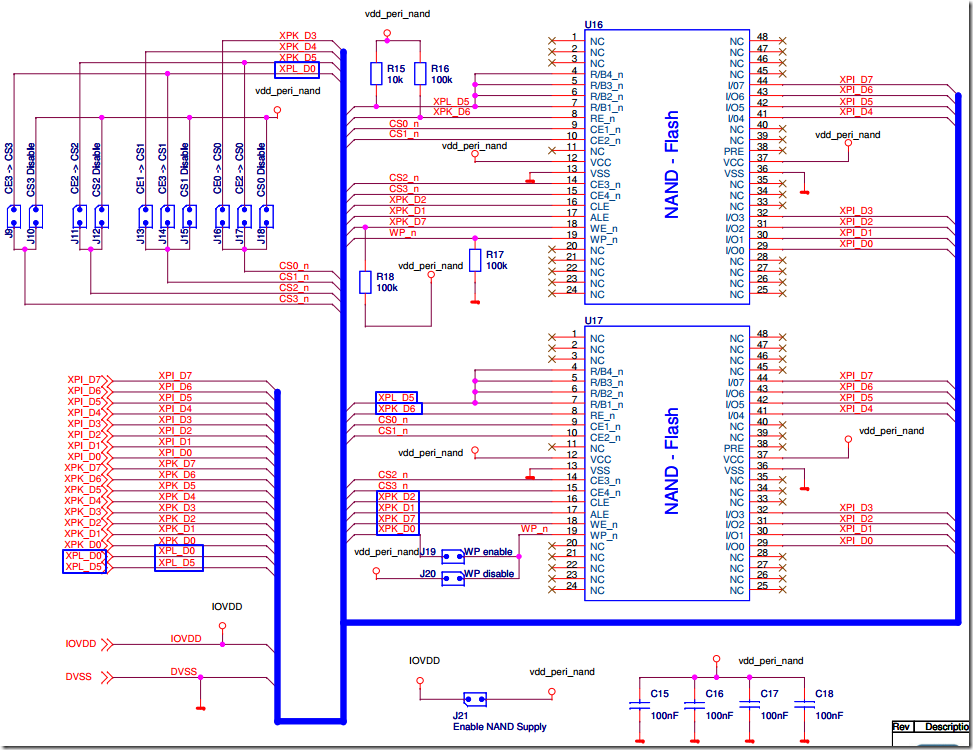Select the 'CS2 Disable' label
Image resolution: width=973 pixels, height=750 pixels.
pyautogui.click(x=97, y=170)
